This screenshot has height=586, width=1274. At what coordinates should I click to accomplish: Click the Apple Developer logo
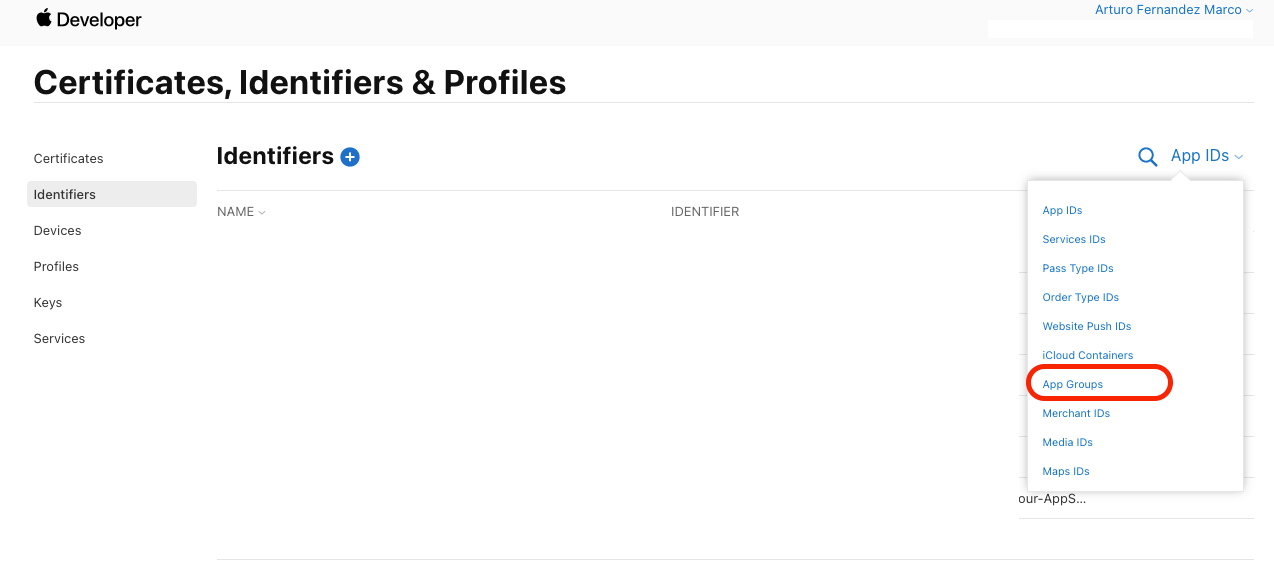point(89,19)
